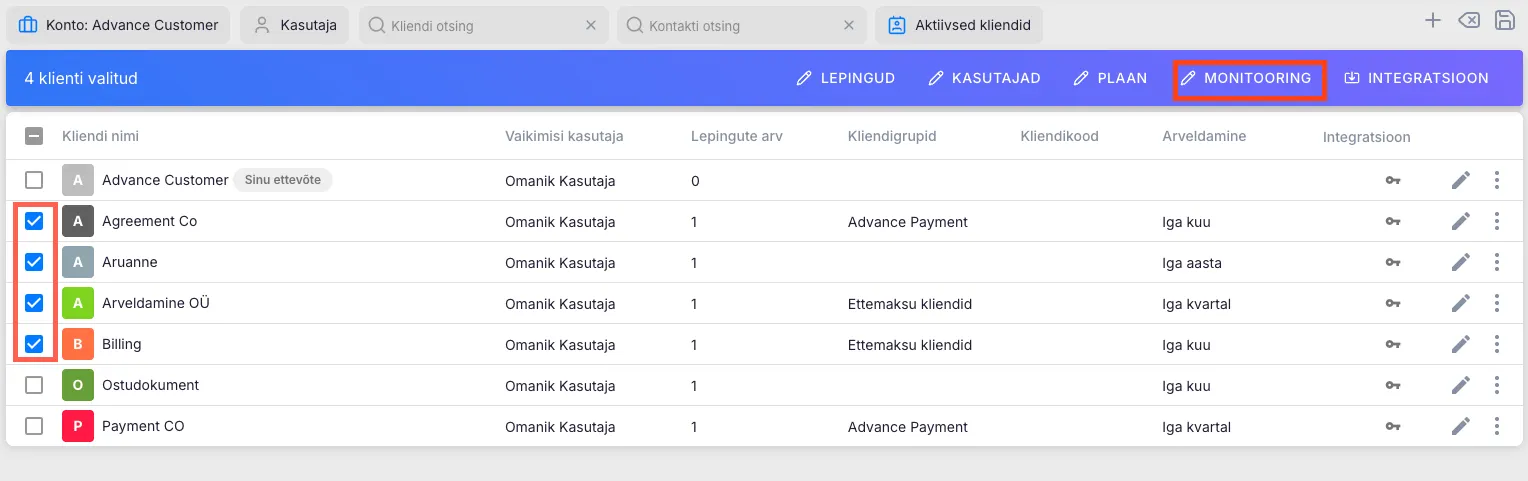Uncheck the Agreement Co checkbox
1528x481 pixels.
point(34,221)
